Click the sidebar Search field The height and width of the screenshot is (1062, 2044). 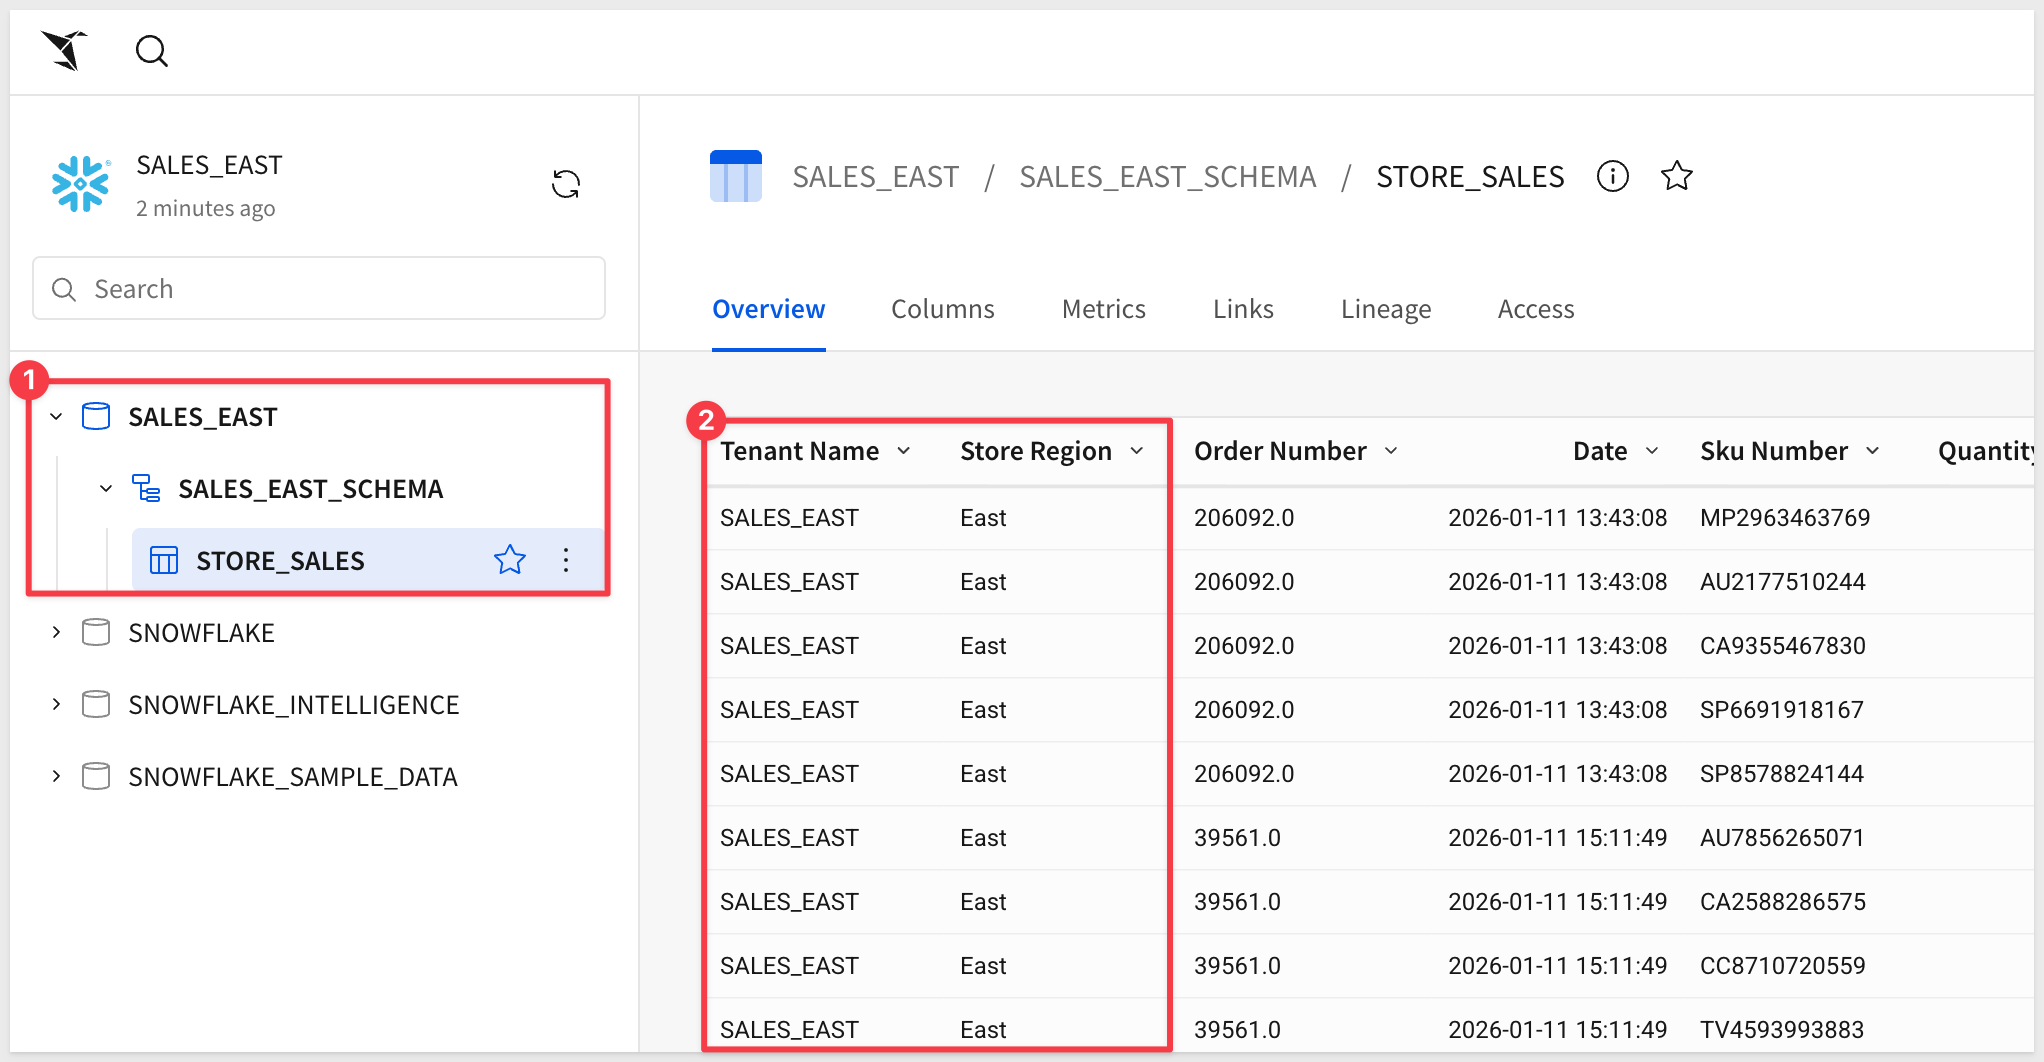[x=319, y=289]
